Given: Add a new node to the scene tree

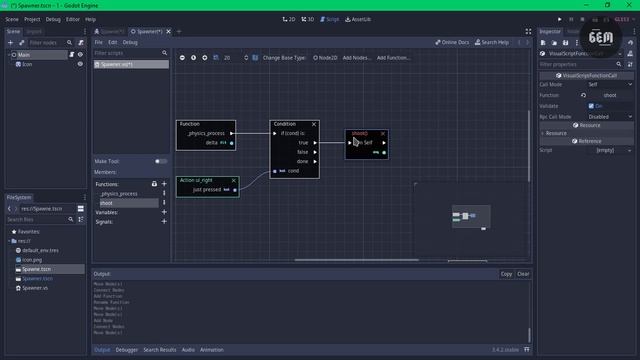Looking at the screenshot, I should [x=11, y=42].
